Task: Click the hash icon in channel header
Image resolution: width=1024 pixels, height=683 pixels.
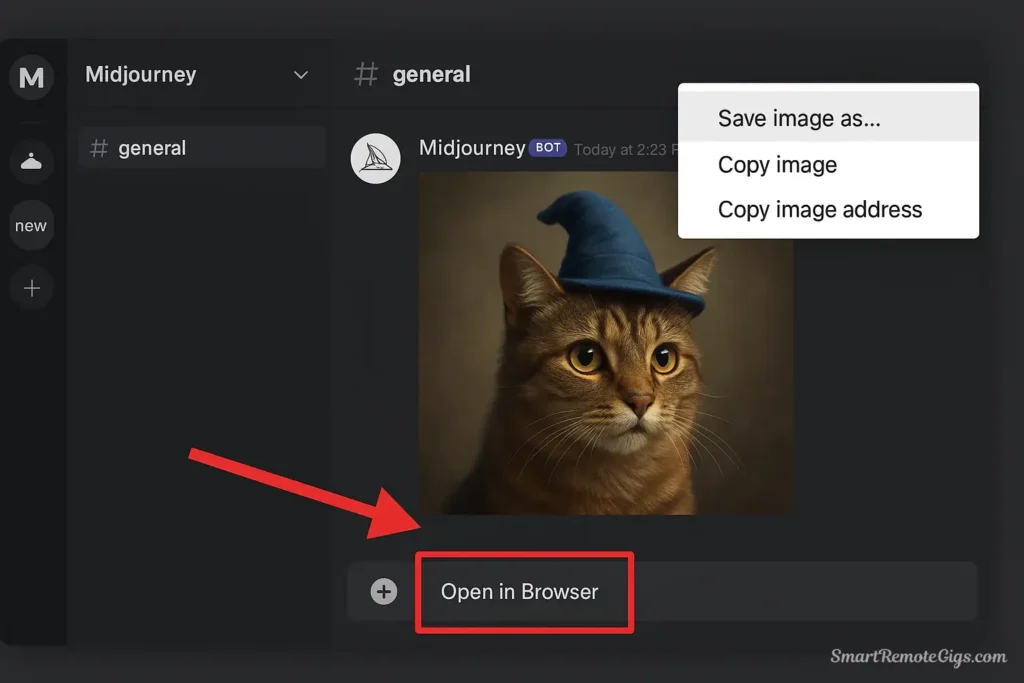Action: (x=367, y=75)
